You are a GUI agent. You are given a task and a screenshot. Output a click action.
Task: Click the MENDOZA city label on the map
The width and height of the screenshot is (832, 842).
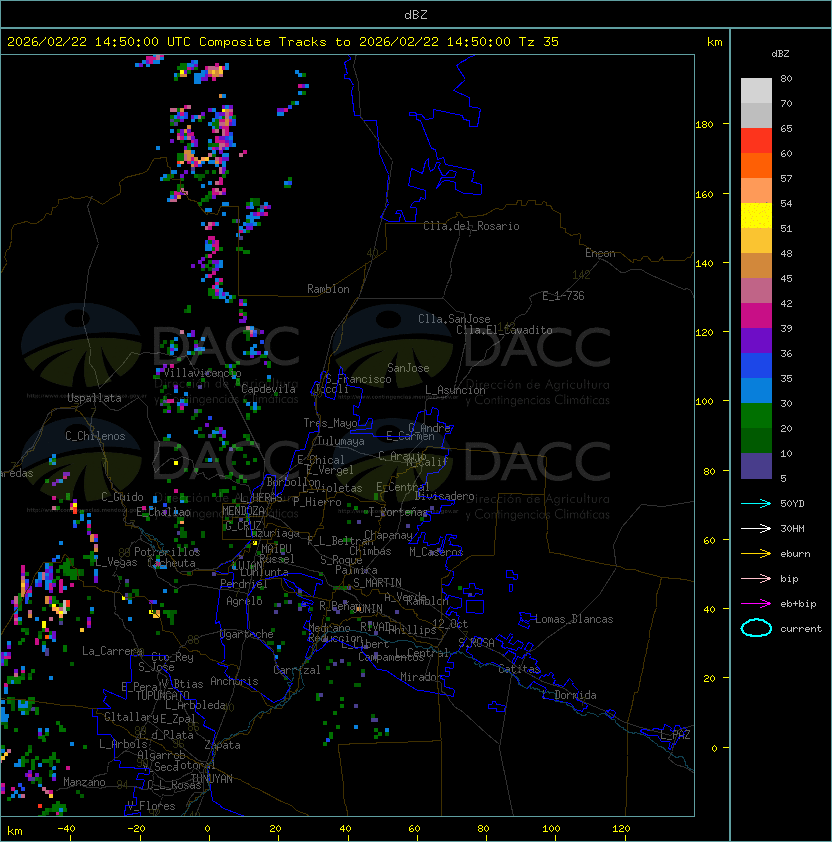244,511
